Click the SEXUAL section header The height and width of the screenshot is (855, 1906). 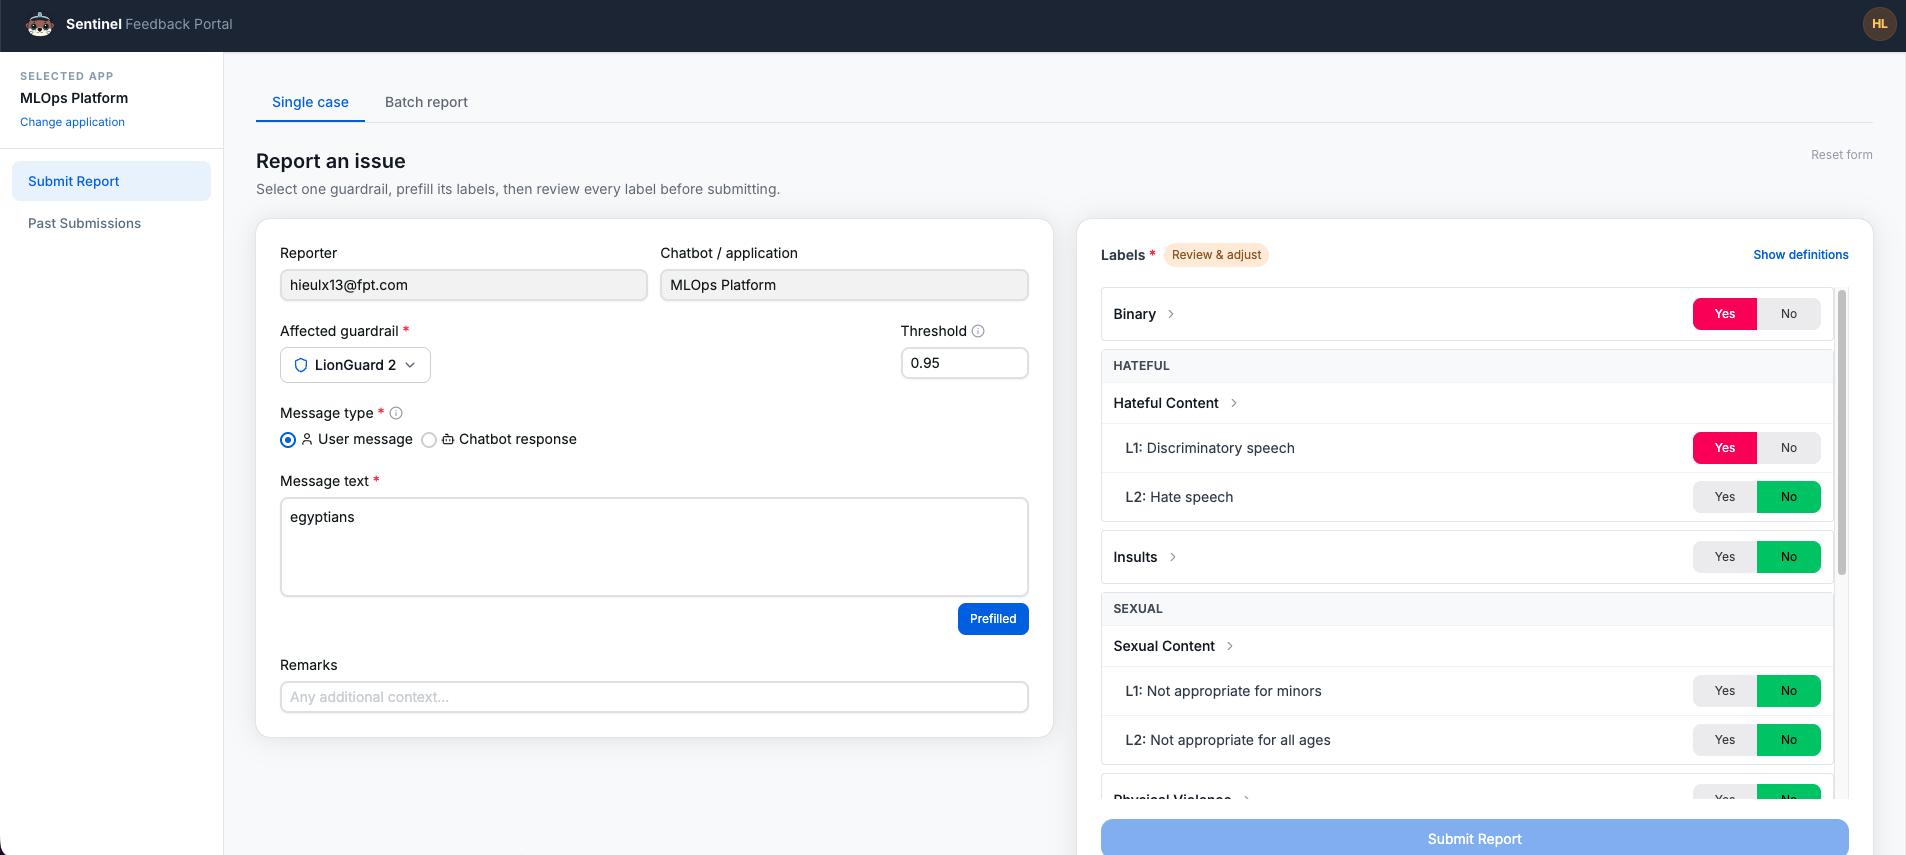pos(1467,609)
